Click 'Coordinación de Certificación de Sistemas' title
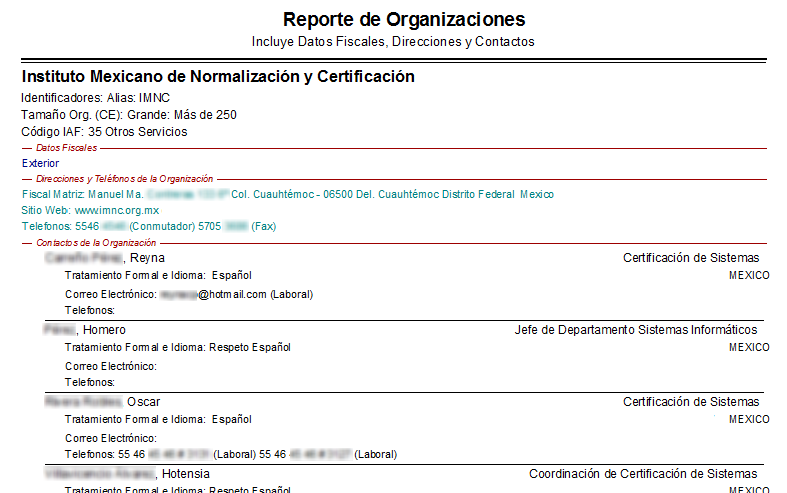 coord(643,474)
